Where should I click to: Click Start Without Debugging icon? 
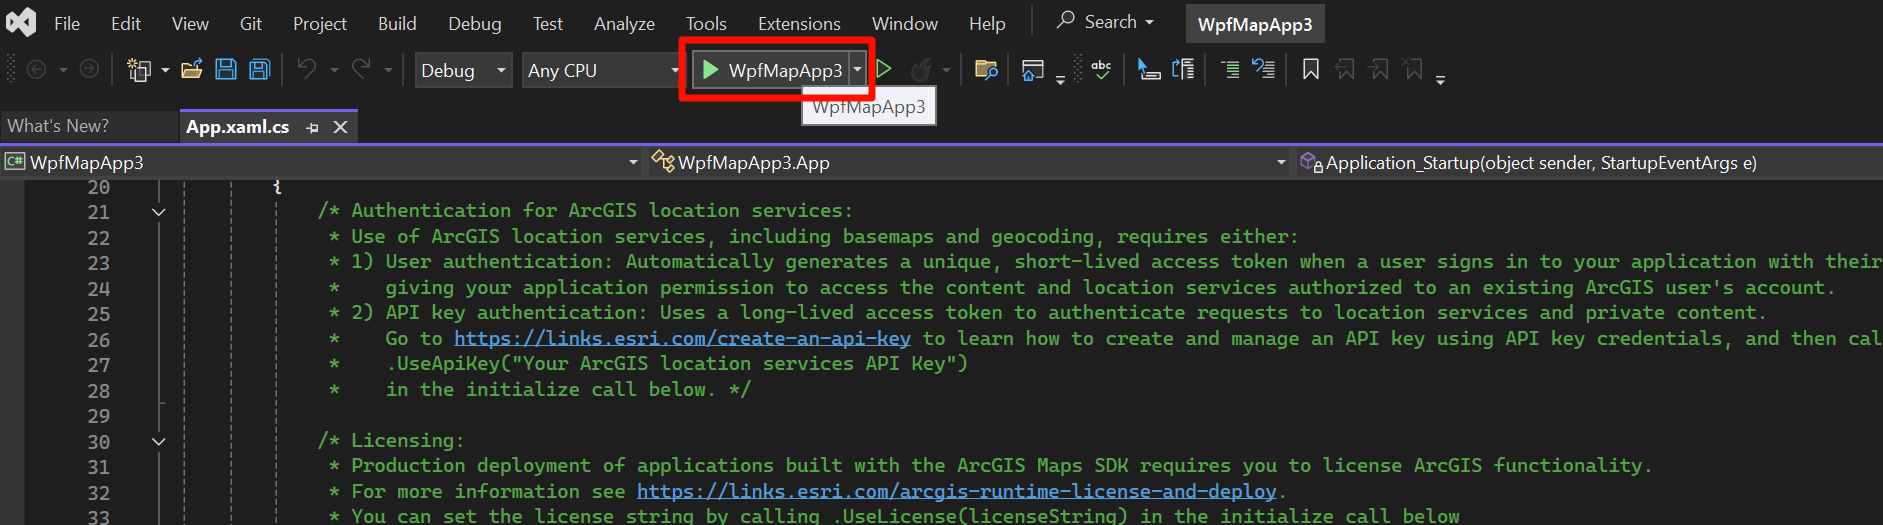(x=884, y=69)
